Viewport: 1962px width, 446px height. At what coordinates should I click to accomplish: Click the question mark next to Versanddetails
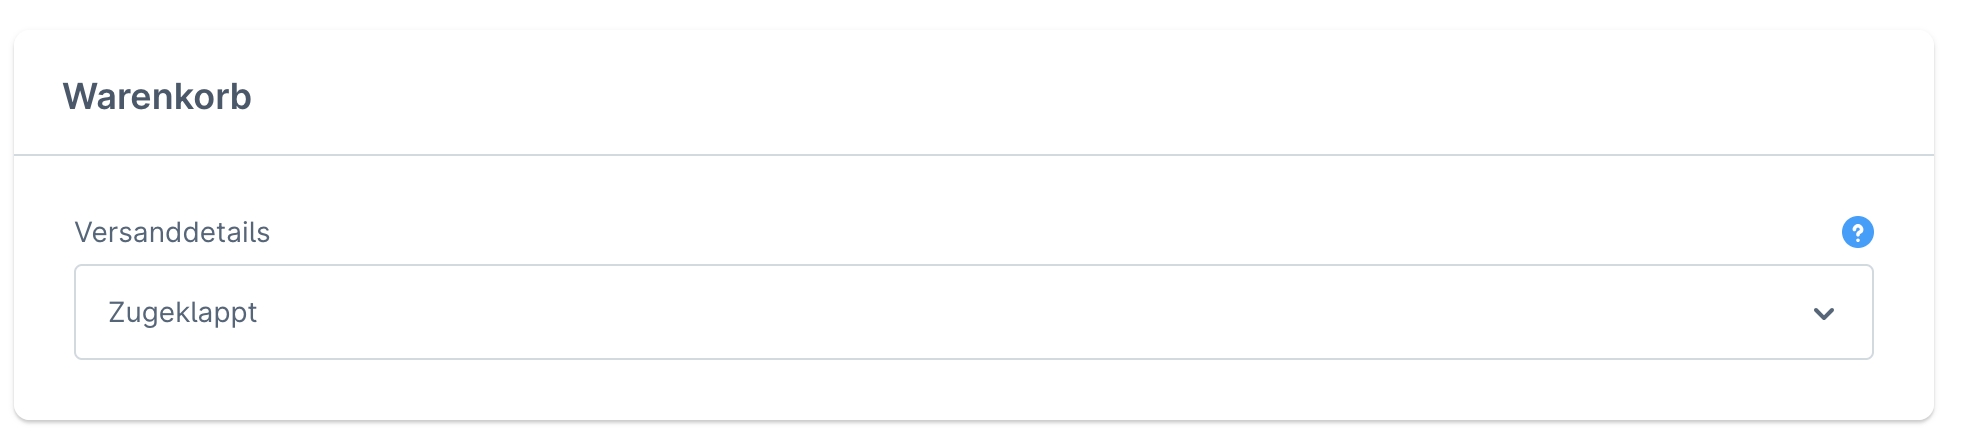tap(1857, 232)
